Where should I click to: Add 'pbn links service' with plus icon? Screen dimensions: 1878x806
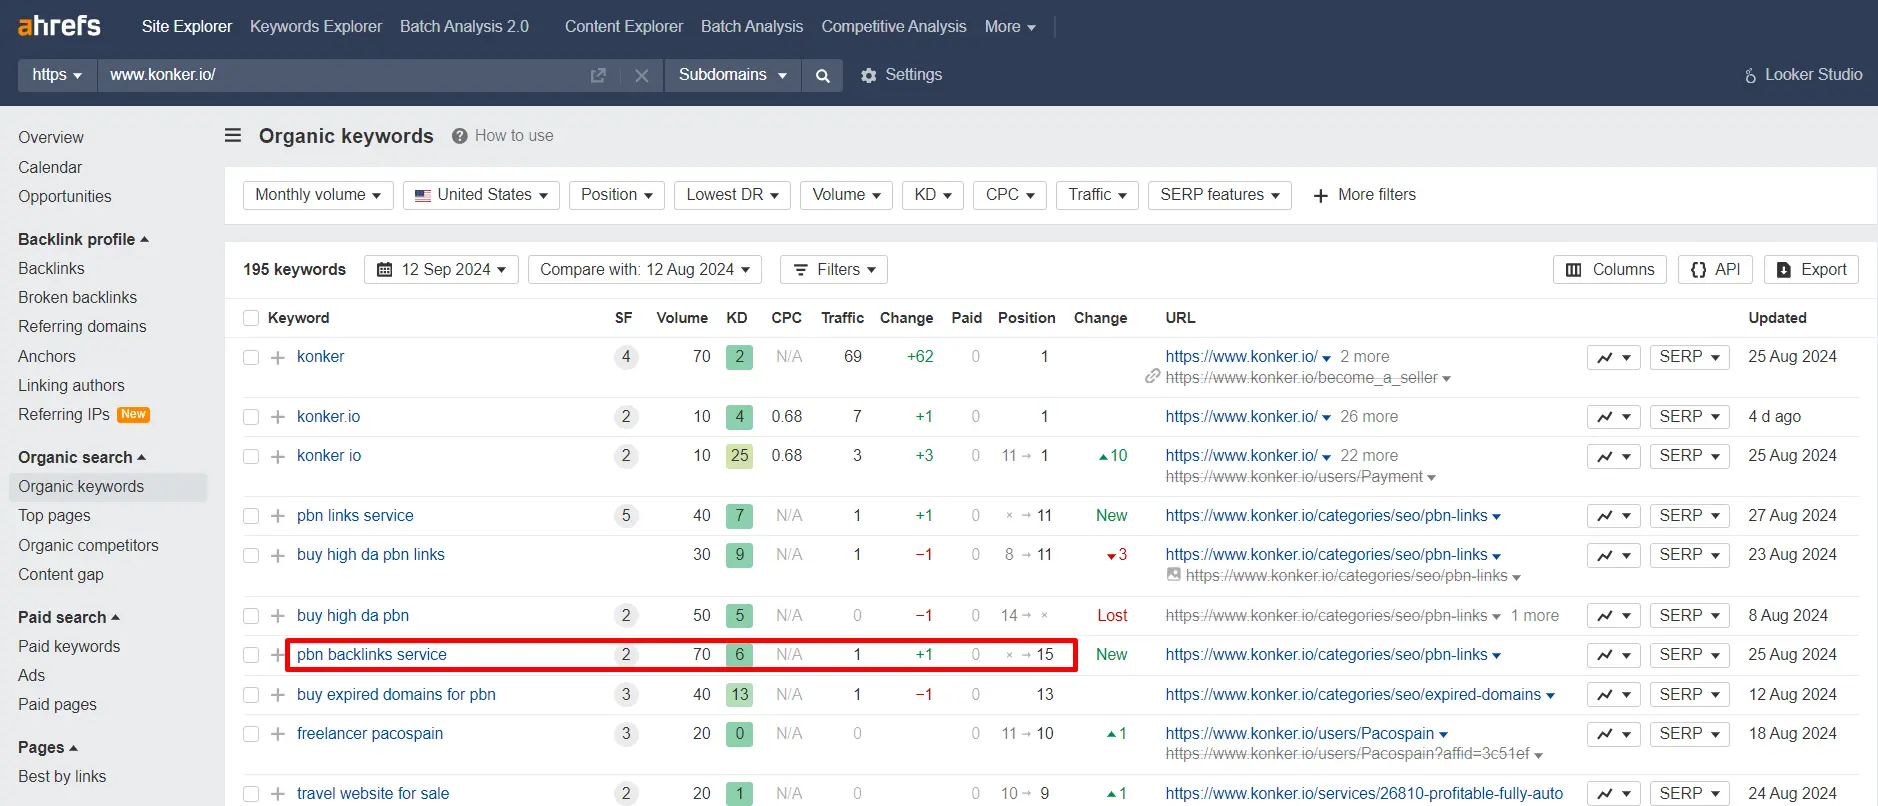click(x=278, y=516)
